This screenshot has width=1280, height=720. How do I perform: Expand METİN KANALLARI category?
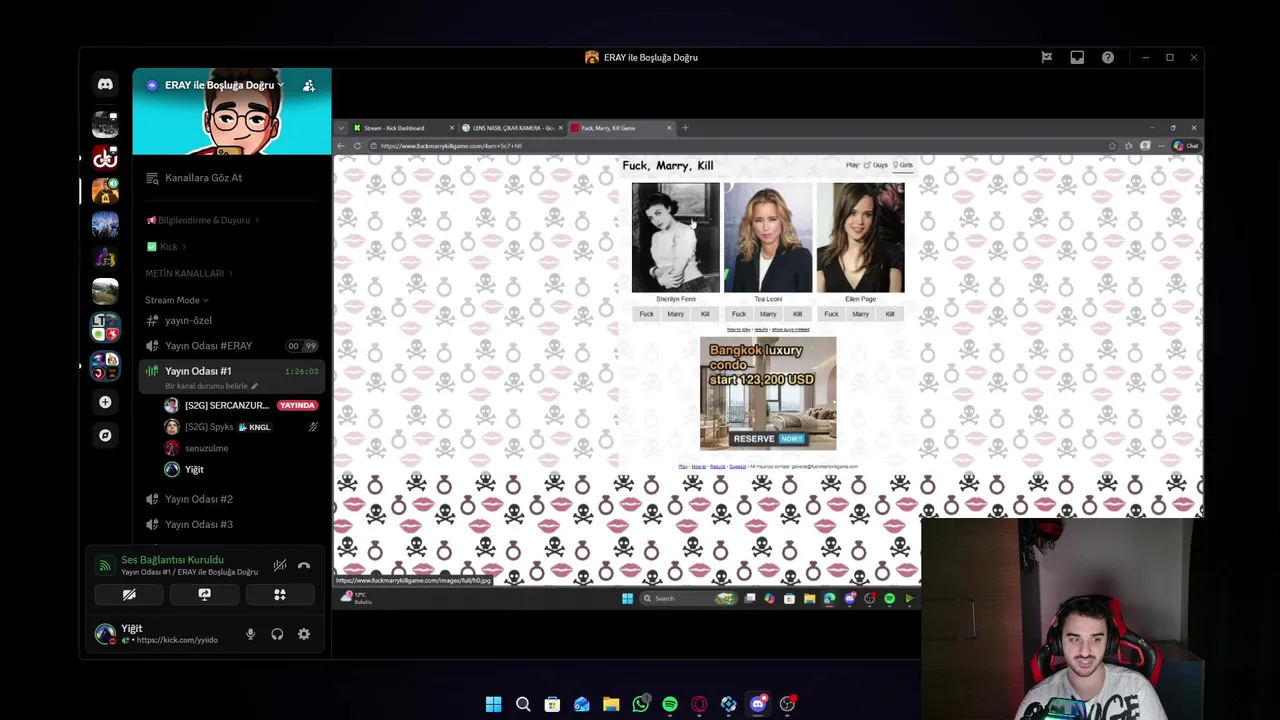click(189, 273)
